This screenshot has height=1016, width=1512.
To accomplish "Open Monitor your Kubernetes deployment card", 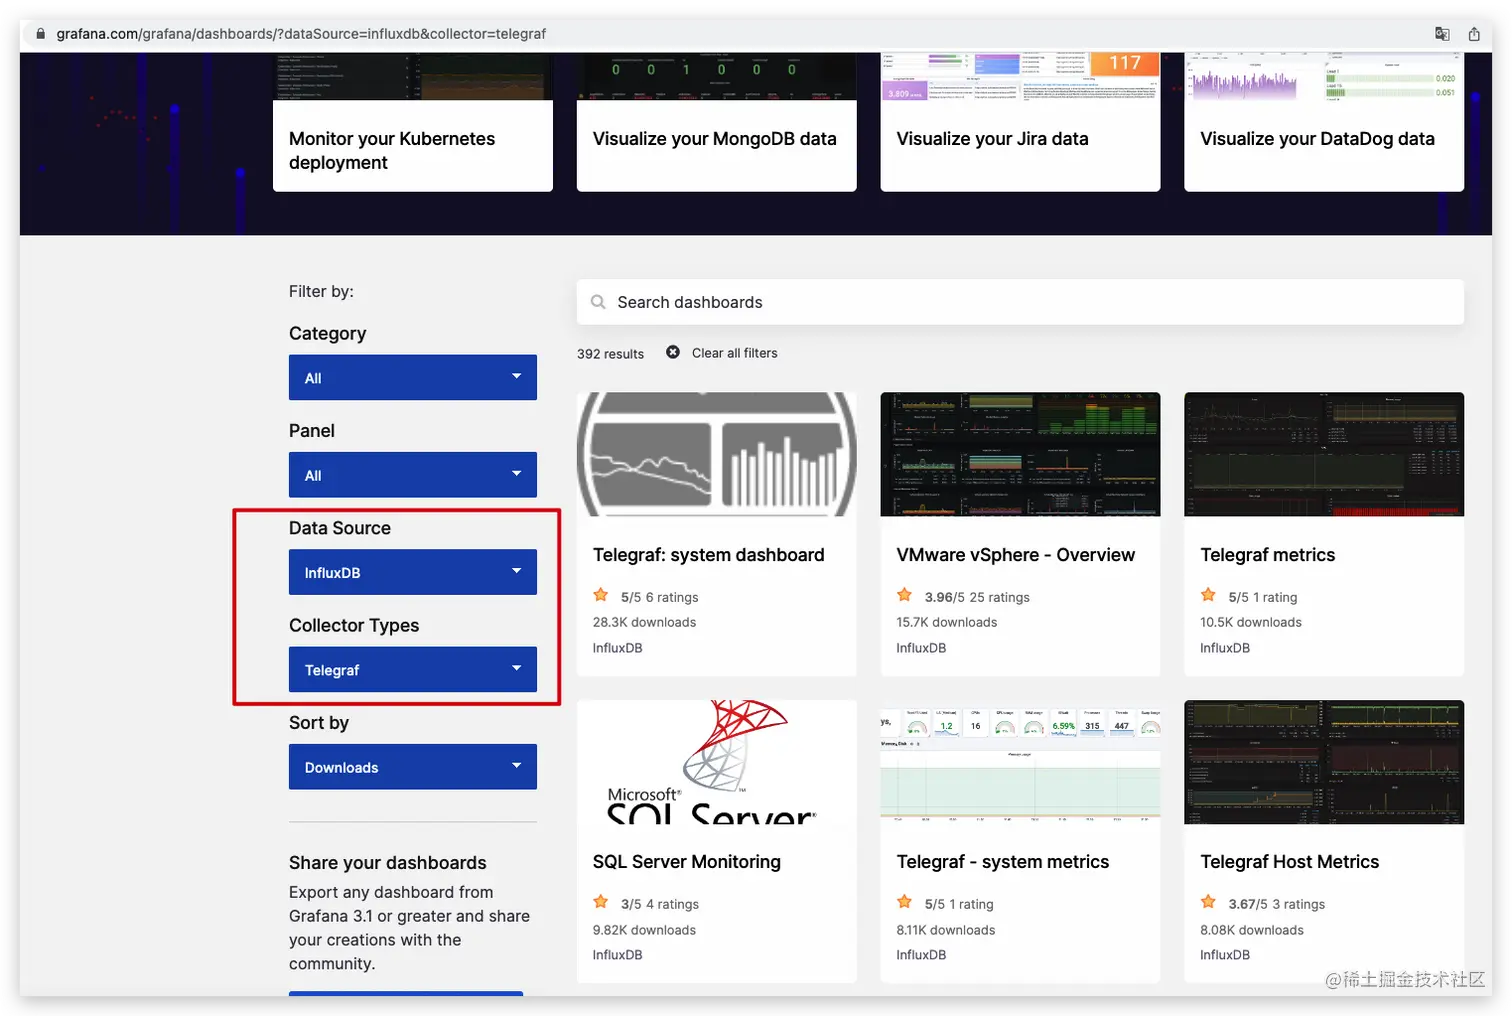I will (413, 122).
